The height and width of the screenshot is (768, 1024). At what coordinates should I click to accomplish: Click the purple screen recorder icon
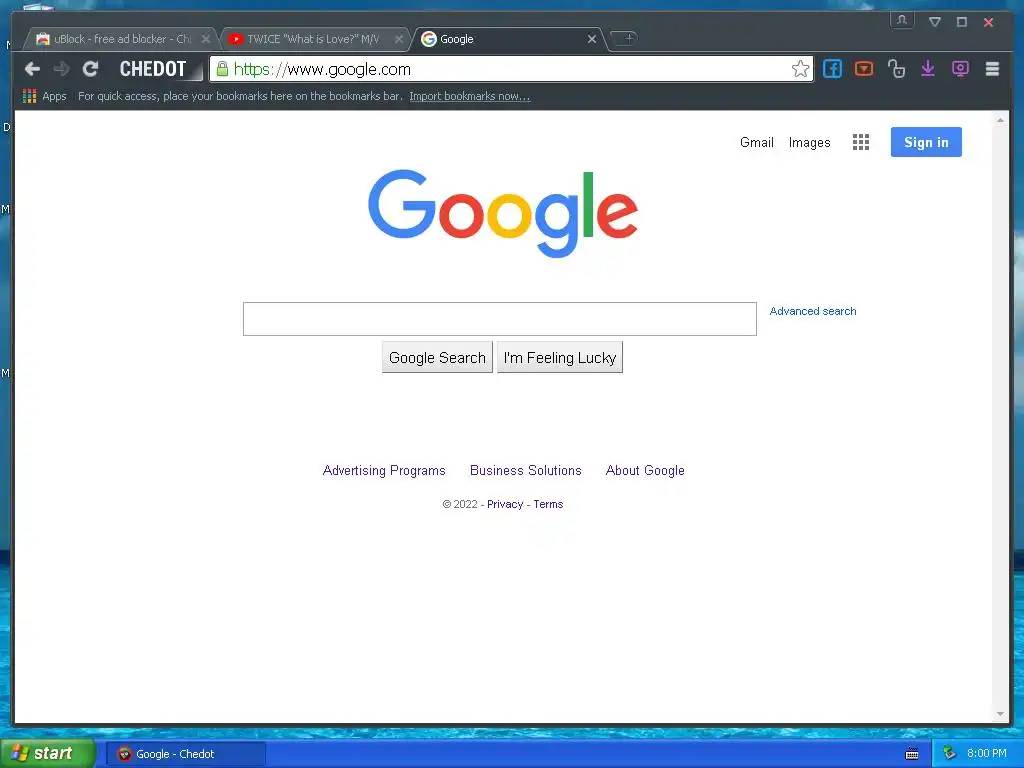[960, 69]
